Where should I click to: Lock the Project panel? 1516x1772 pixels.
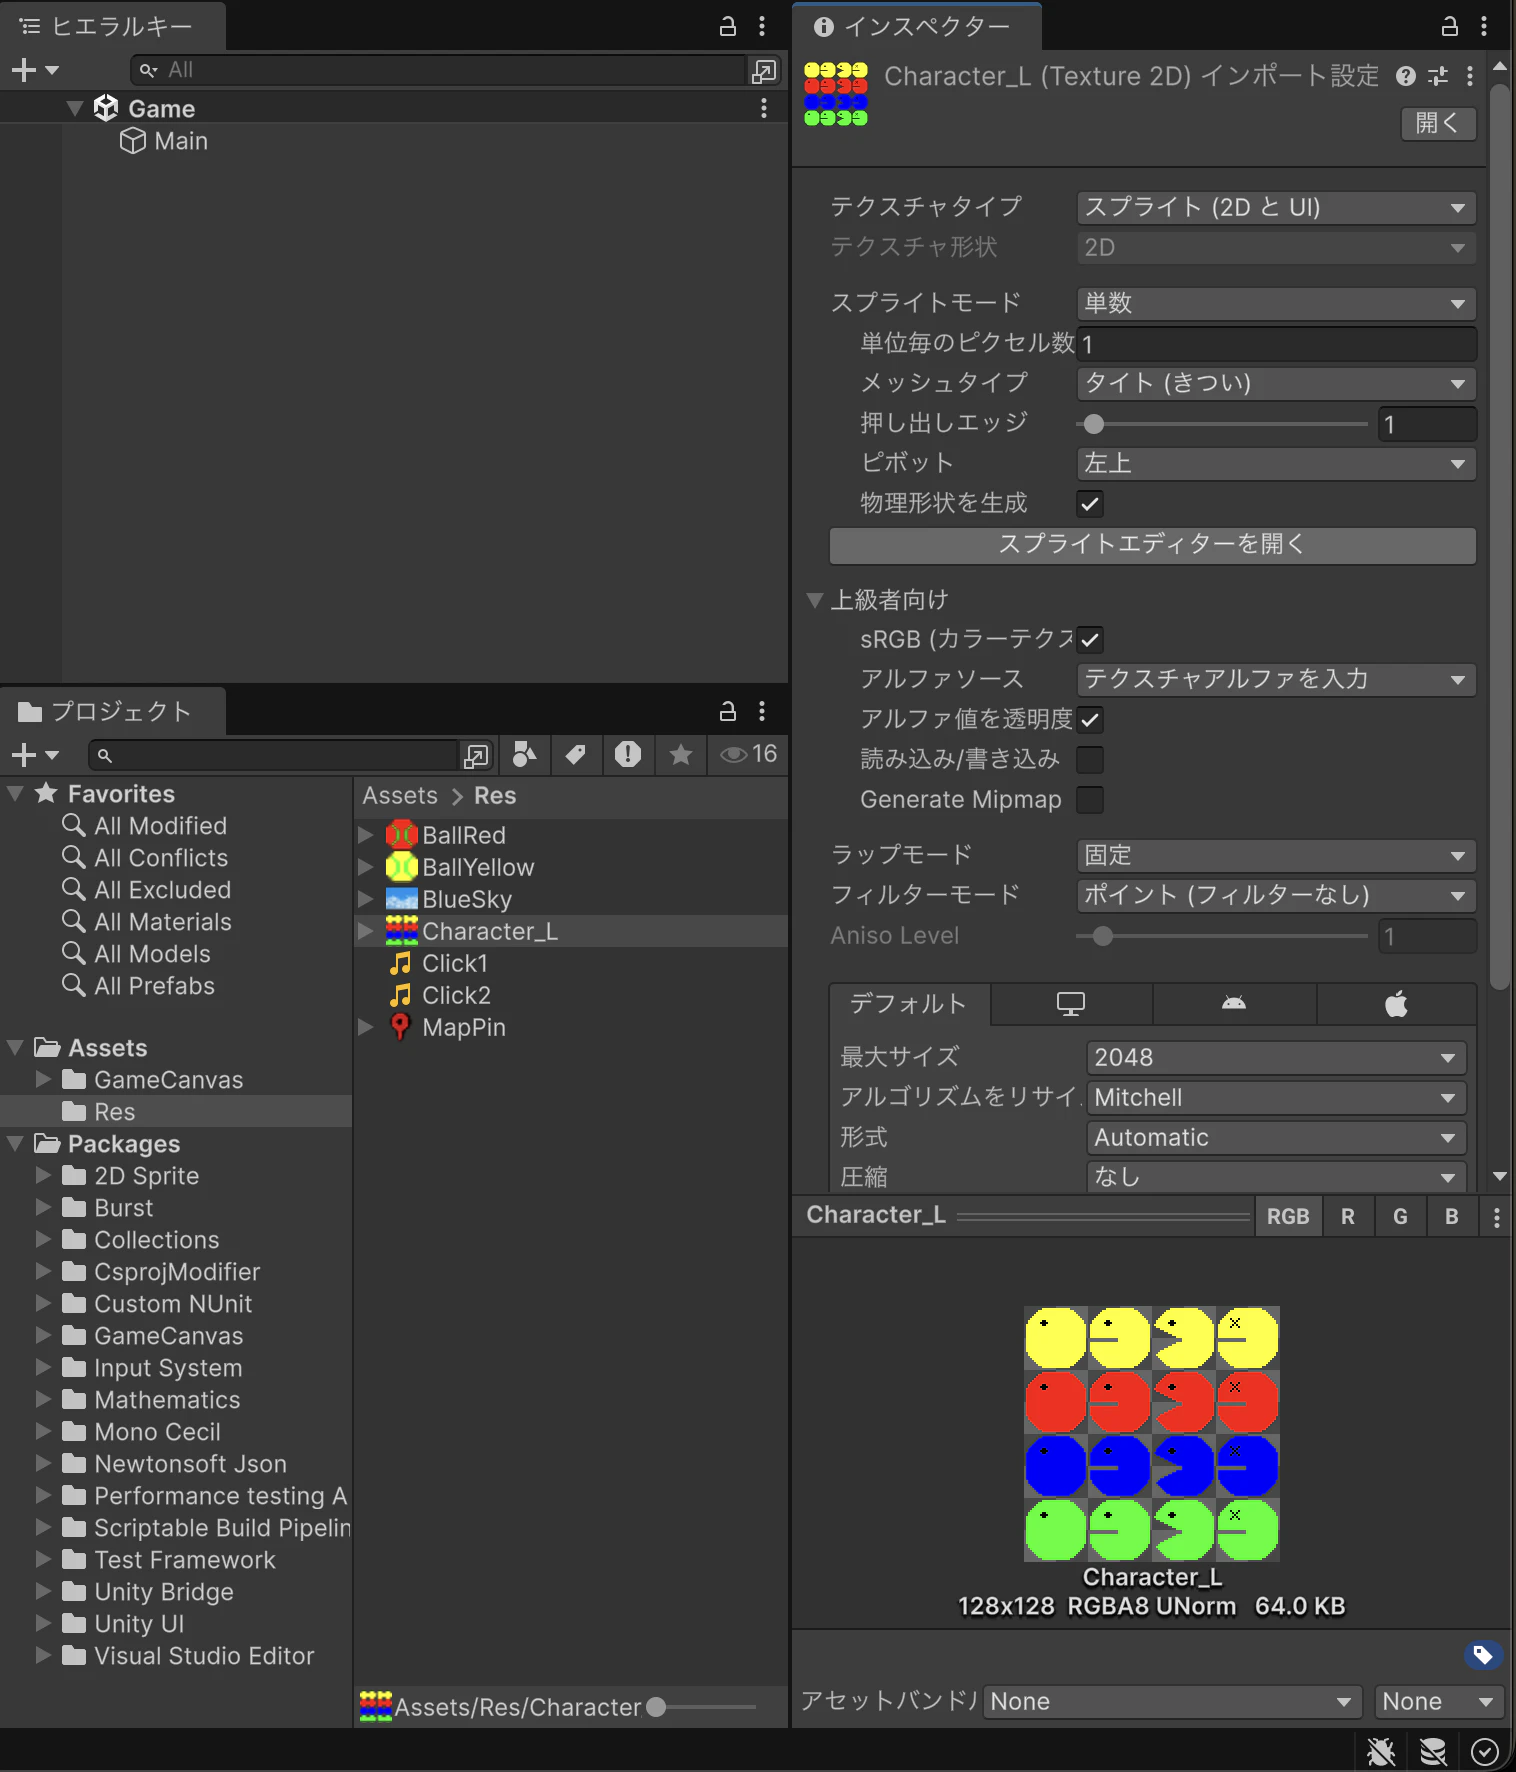[x=728, y=711]
